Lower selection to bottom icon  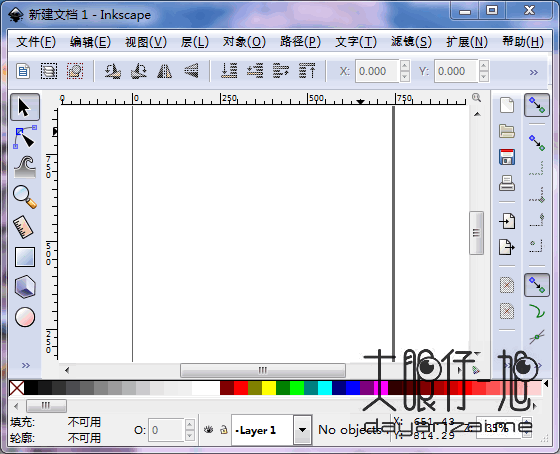tap(229, 71)
